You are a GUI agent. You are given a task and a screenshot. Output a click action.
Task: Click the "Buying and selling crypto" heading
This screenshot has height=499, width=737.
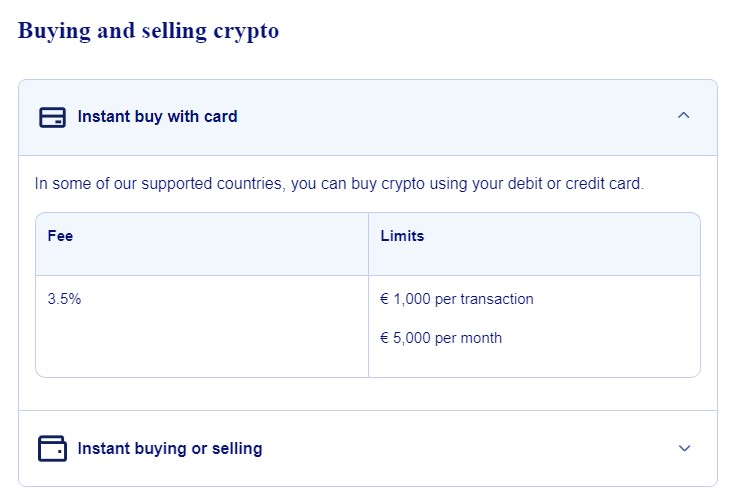(148, 31)
